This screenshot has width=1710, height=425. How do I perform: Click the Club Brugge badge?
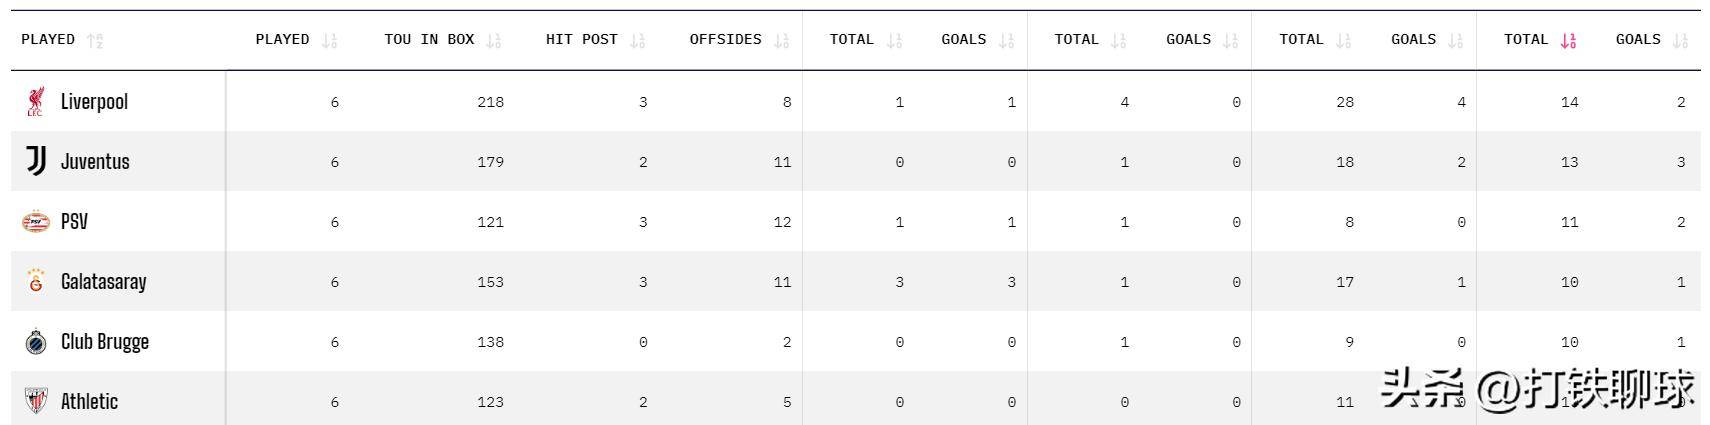(36, 341)
